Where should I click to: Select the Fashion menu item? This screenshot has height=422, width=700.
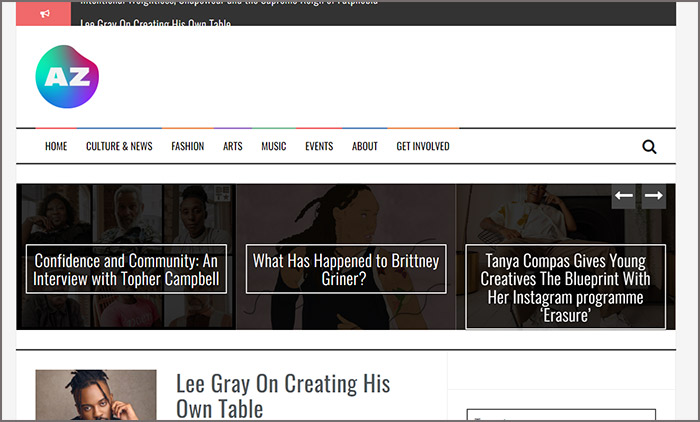(188, 146)
